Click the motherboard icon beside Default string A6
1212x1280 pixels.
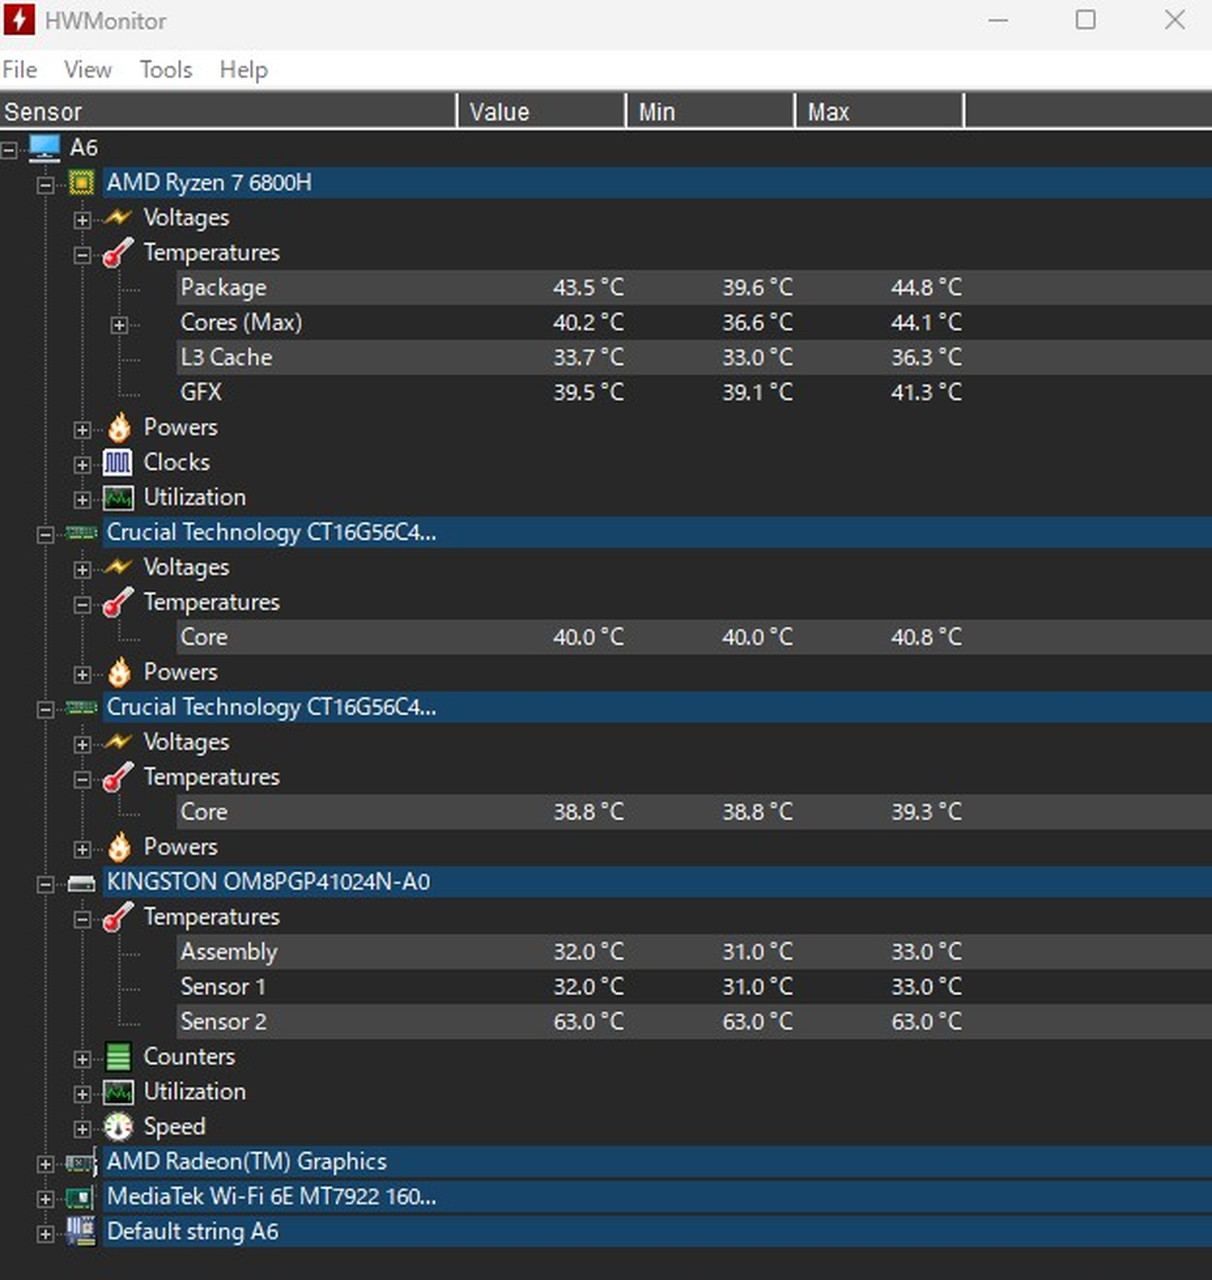(x=81, y=1232)
